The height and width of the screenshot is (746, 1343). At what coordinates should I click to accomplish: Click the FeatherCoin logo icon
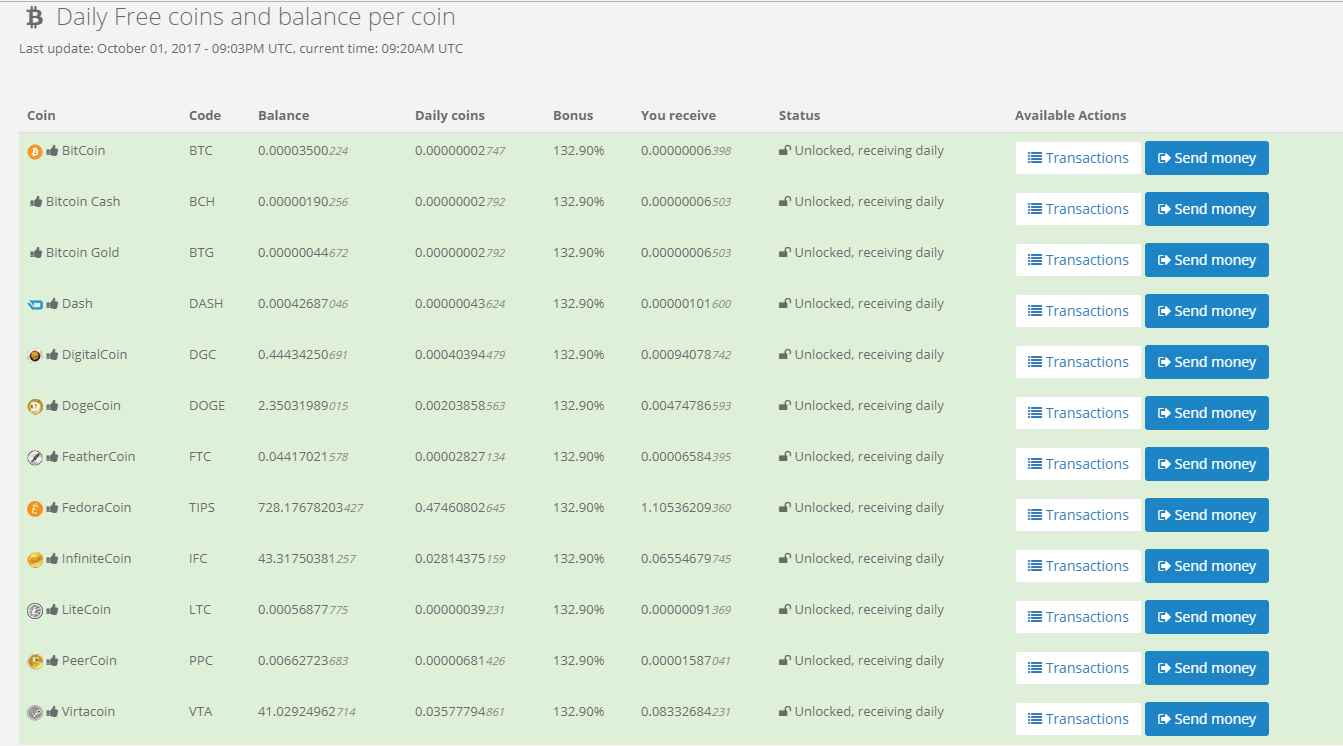35,458
